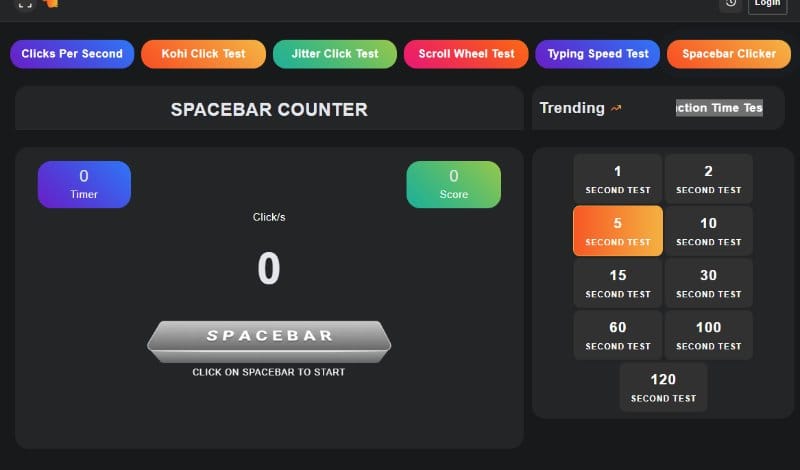
Task: Select the Spacebar Clicker tab
Action: pos(729,54)
